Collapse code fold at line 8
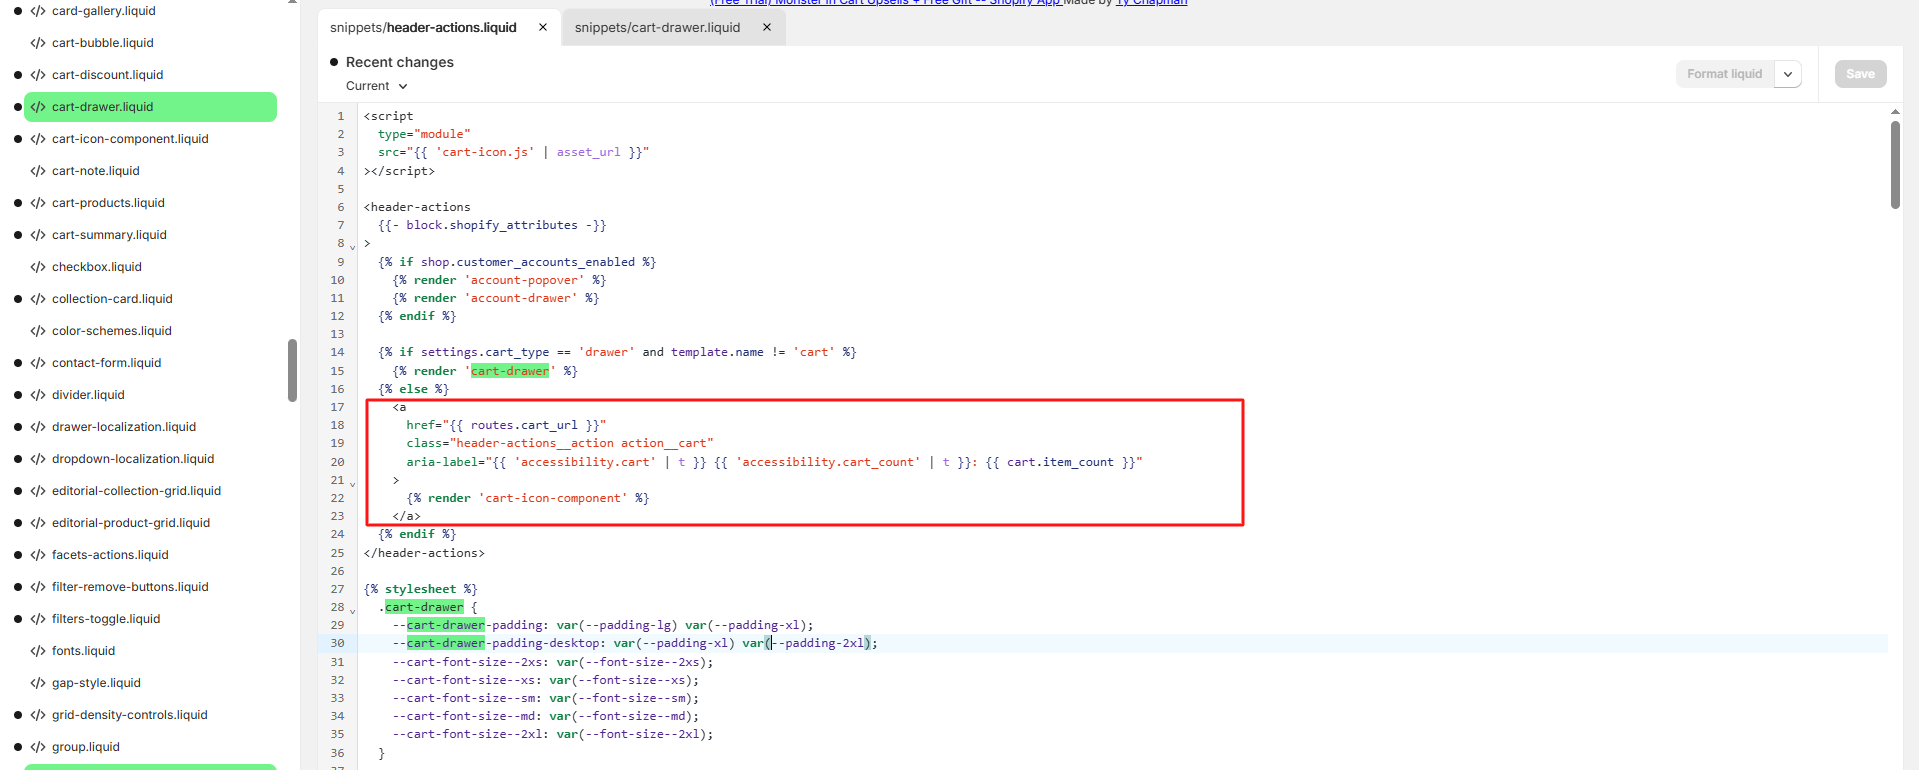The width and height of the screenshot is (1919, 770). click(x=352, y=246)
